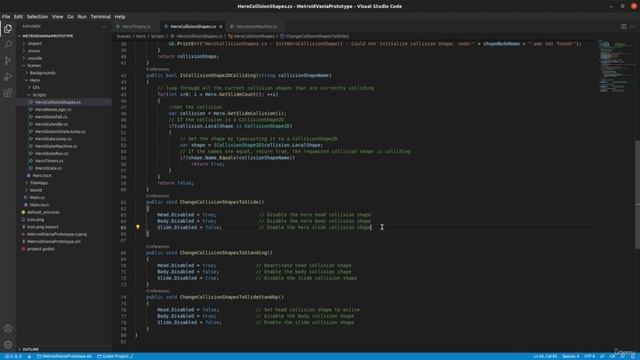This screenshot has width=640, height=360.
Task: Open the Search view in activity bar
Action: coord(8,44)
